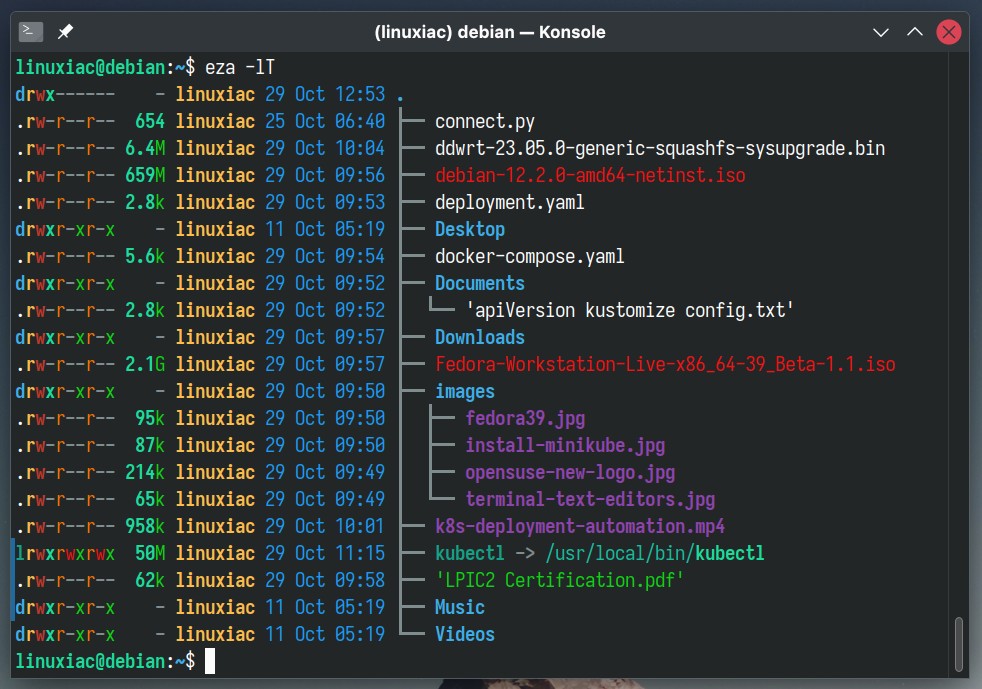Screen dimensions: 982x689
Task: Maximize window with up chevron
Action: pyautogui.click(x=914, y=31)
